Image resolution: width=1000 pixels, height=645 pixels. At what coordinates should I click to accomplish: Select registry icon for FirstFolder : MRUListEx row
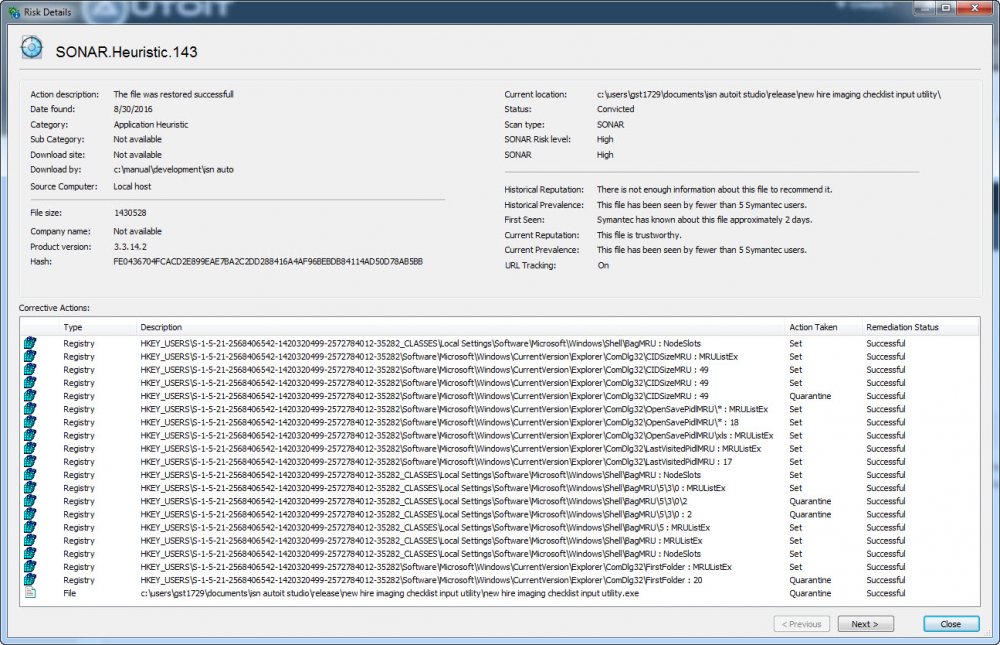pos(30,567)
